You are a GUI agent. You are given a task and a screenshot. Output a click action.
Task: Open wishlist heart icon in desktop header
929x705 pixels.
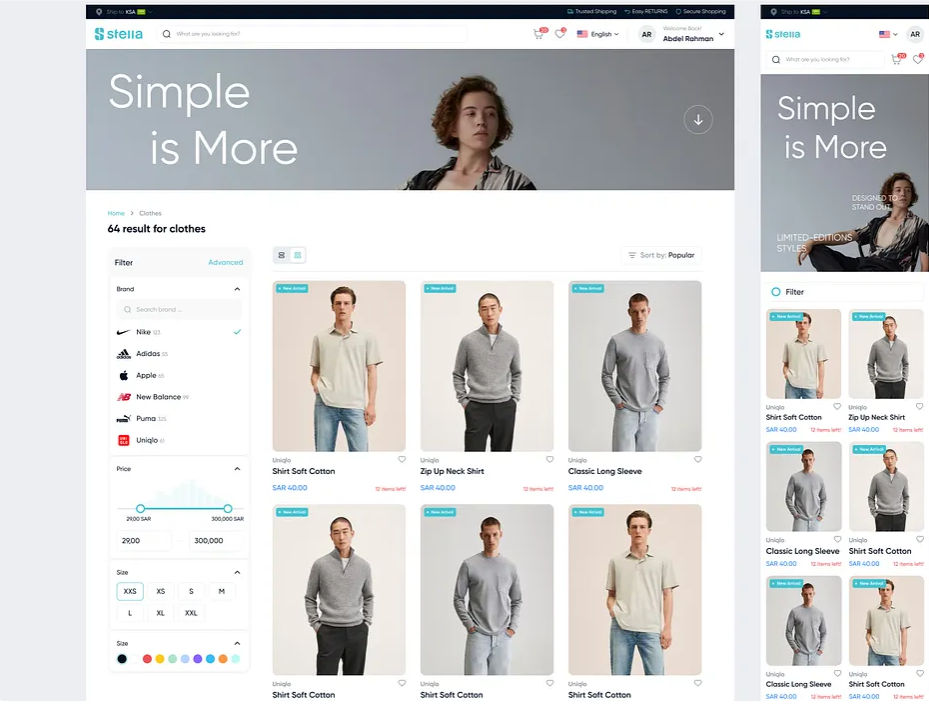click(x=560, y=34)
